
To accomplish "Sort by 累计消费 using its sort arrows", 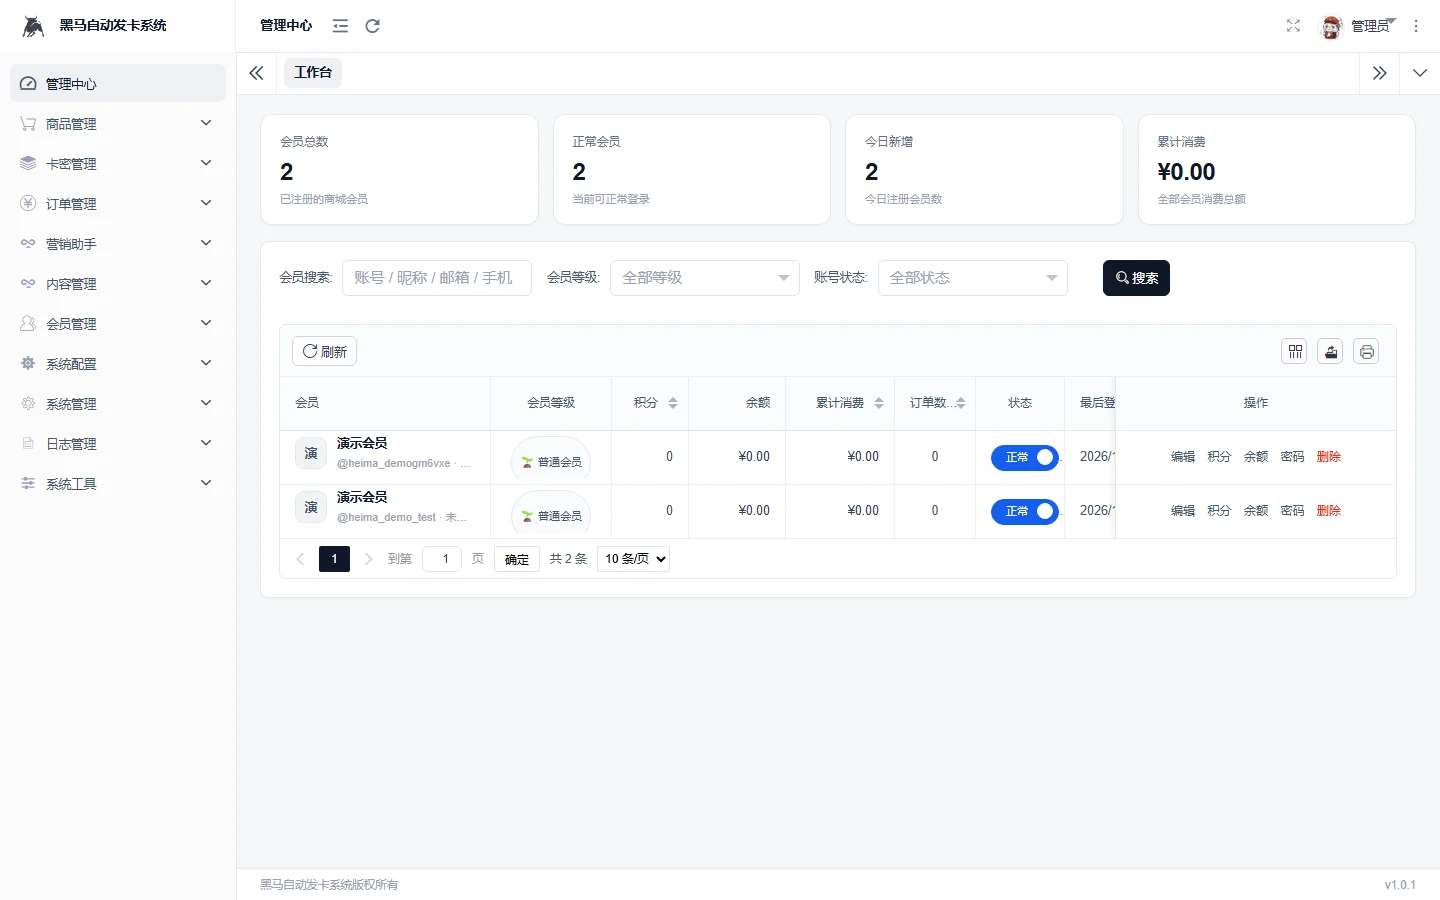I will point(879,403).
